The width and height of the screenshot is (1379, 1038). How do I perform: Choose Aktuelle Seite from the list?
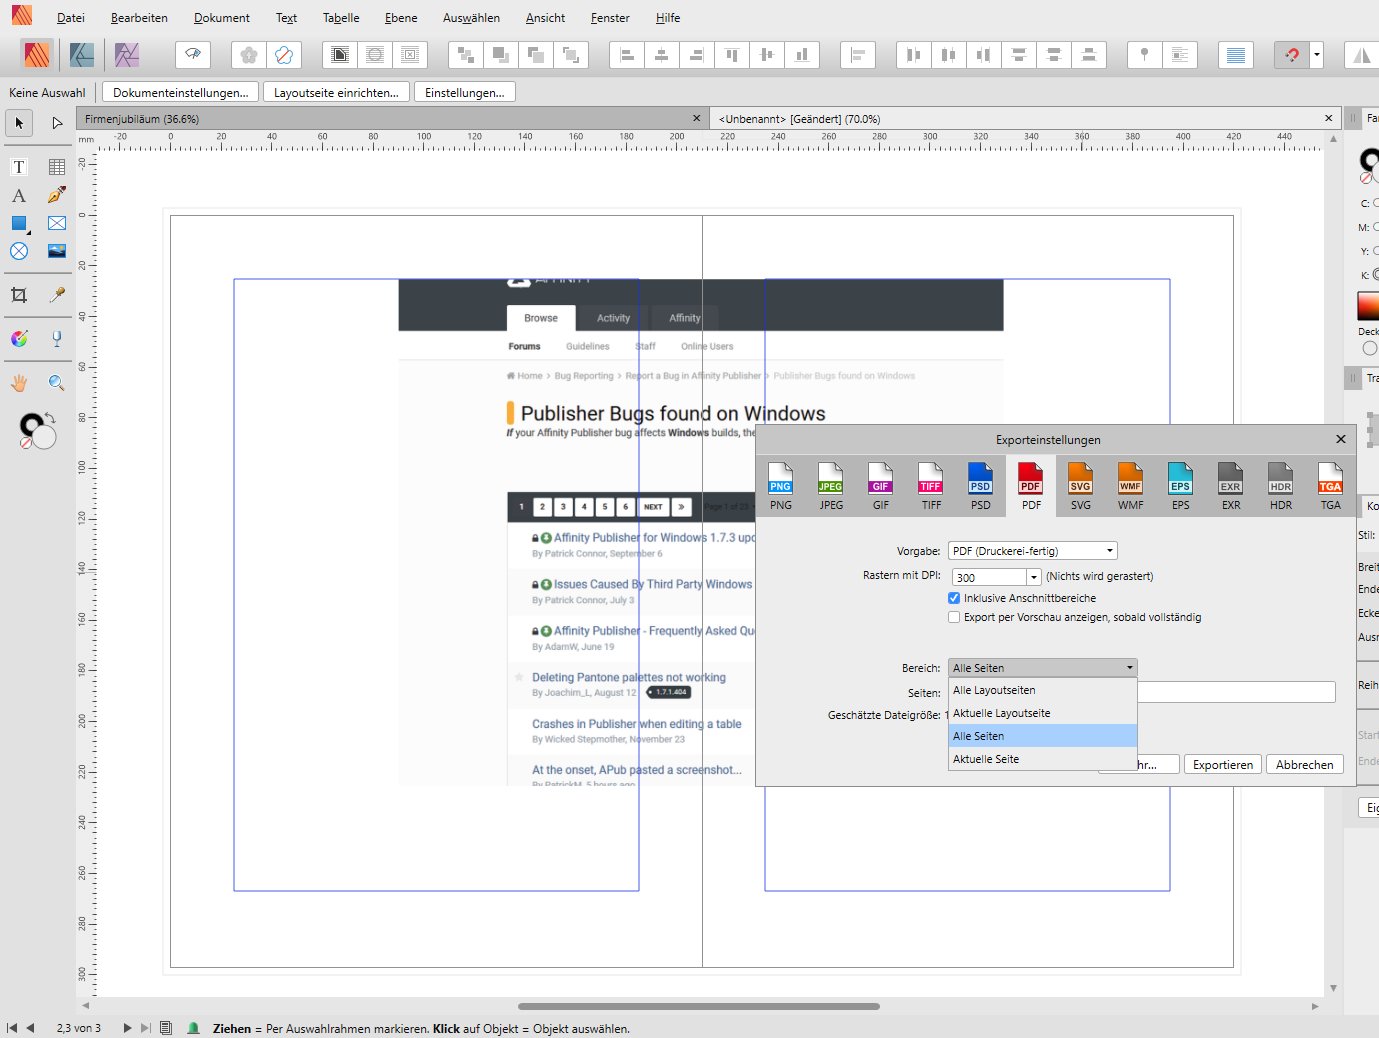pyautogui.click(x=1043, y=759)
